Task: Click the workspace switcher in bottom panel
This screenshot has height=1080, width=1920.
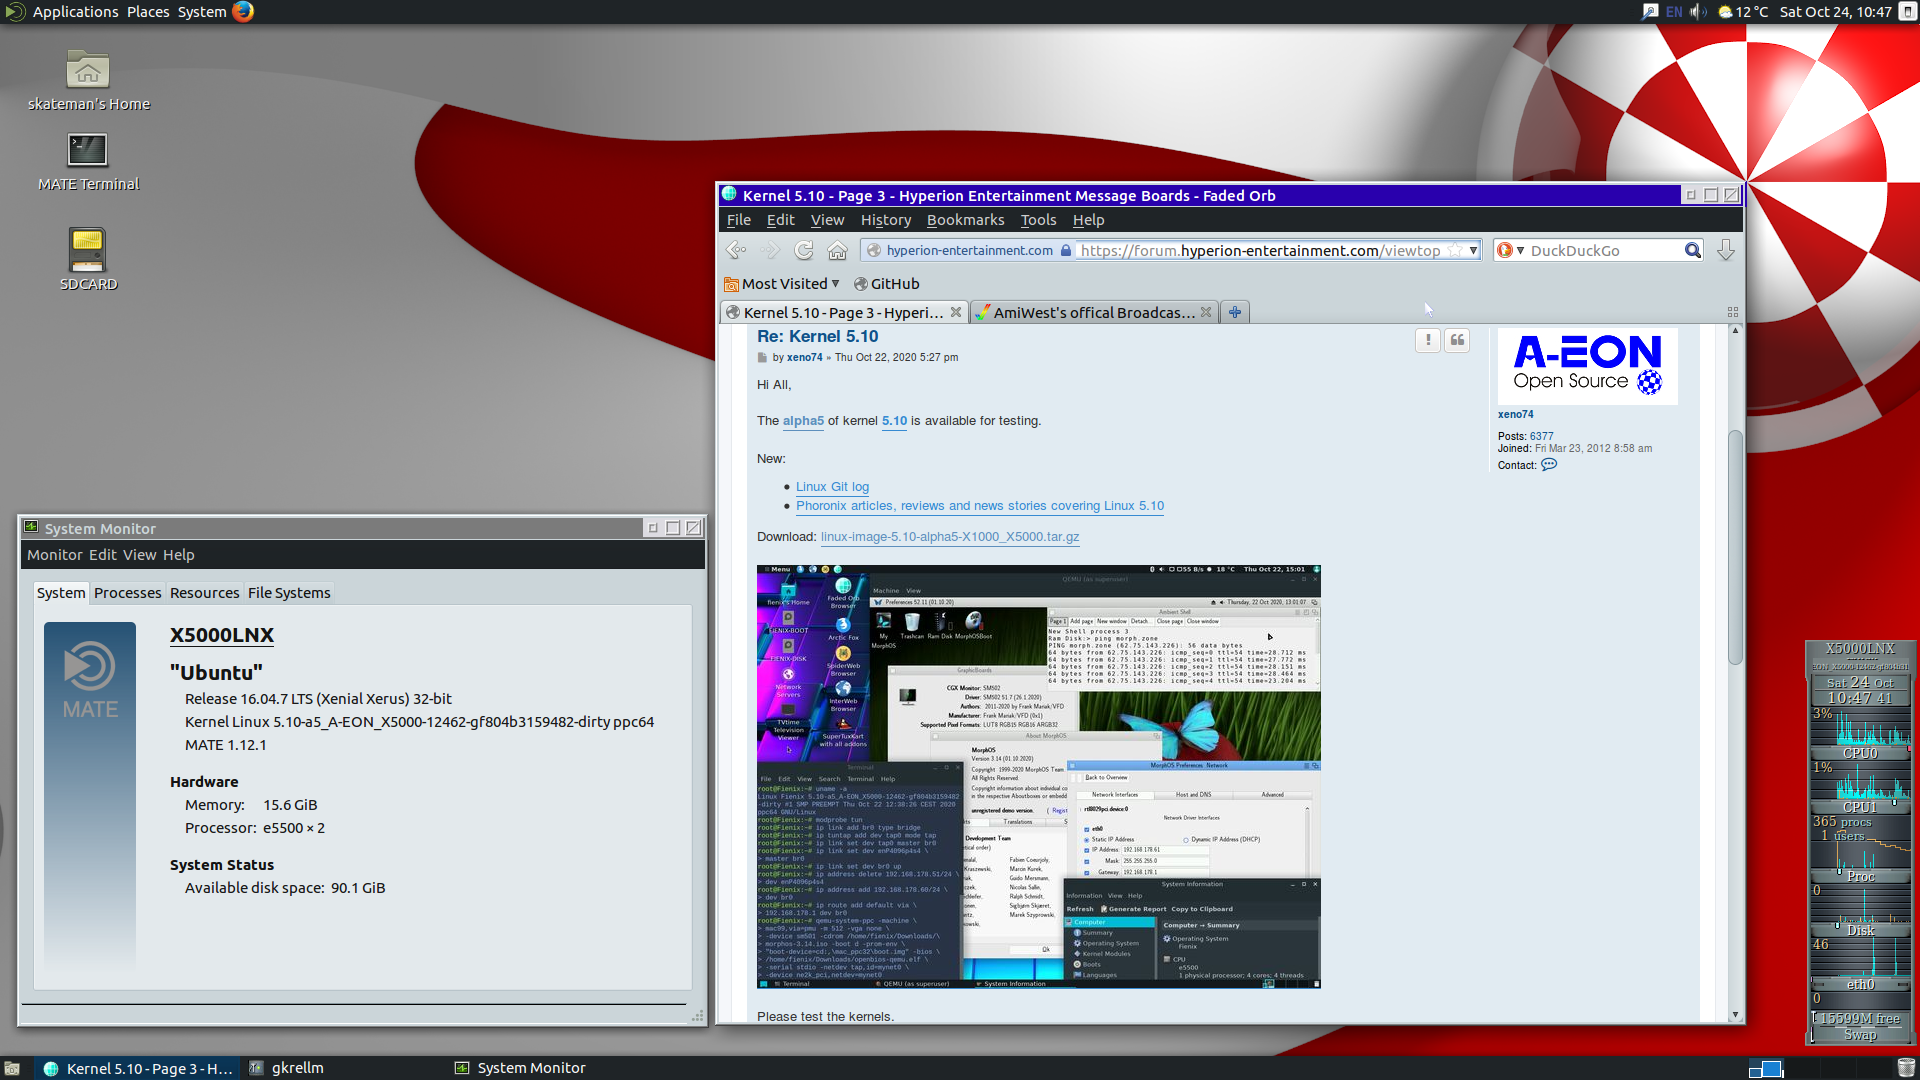Action: tap(1766, 1068)
